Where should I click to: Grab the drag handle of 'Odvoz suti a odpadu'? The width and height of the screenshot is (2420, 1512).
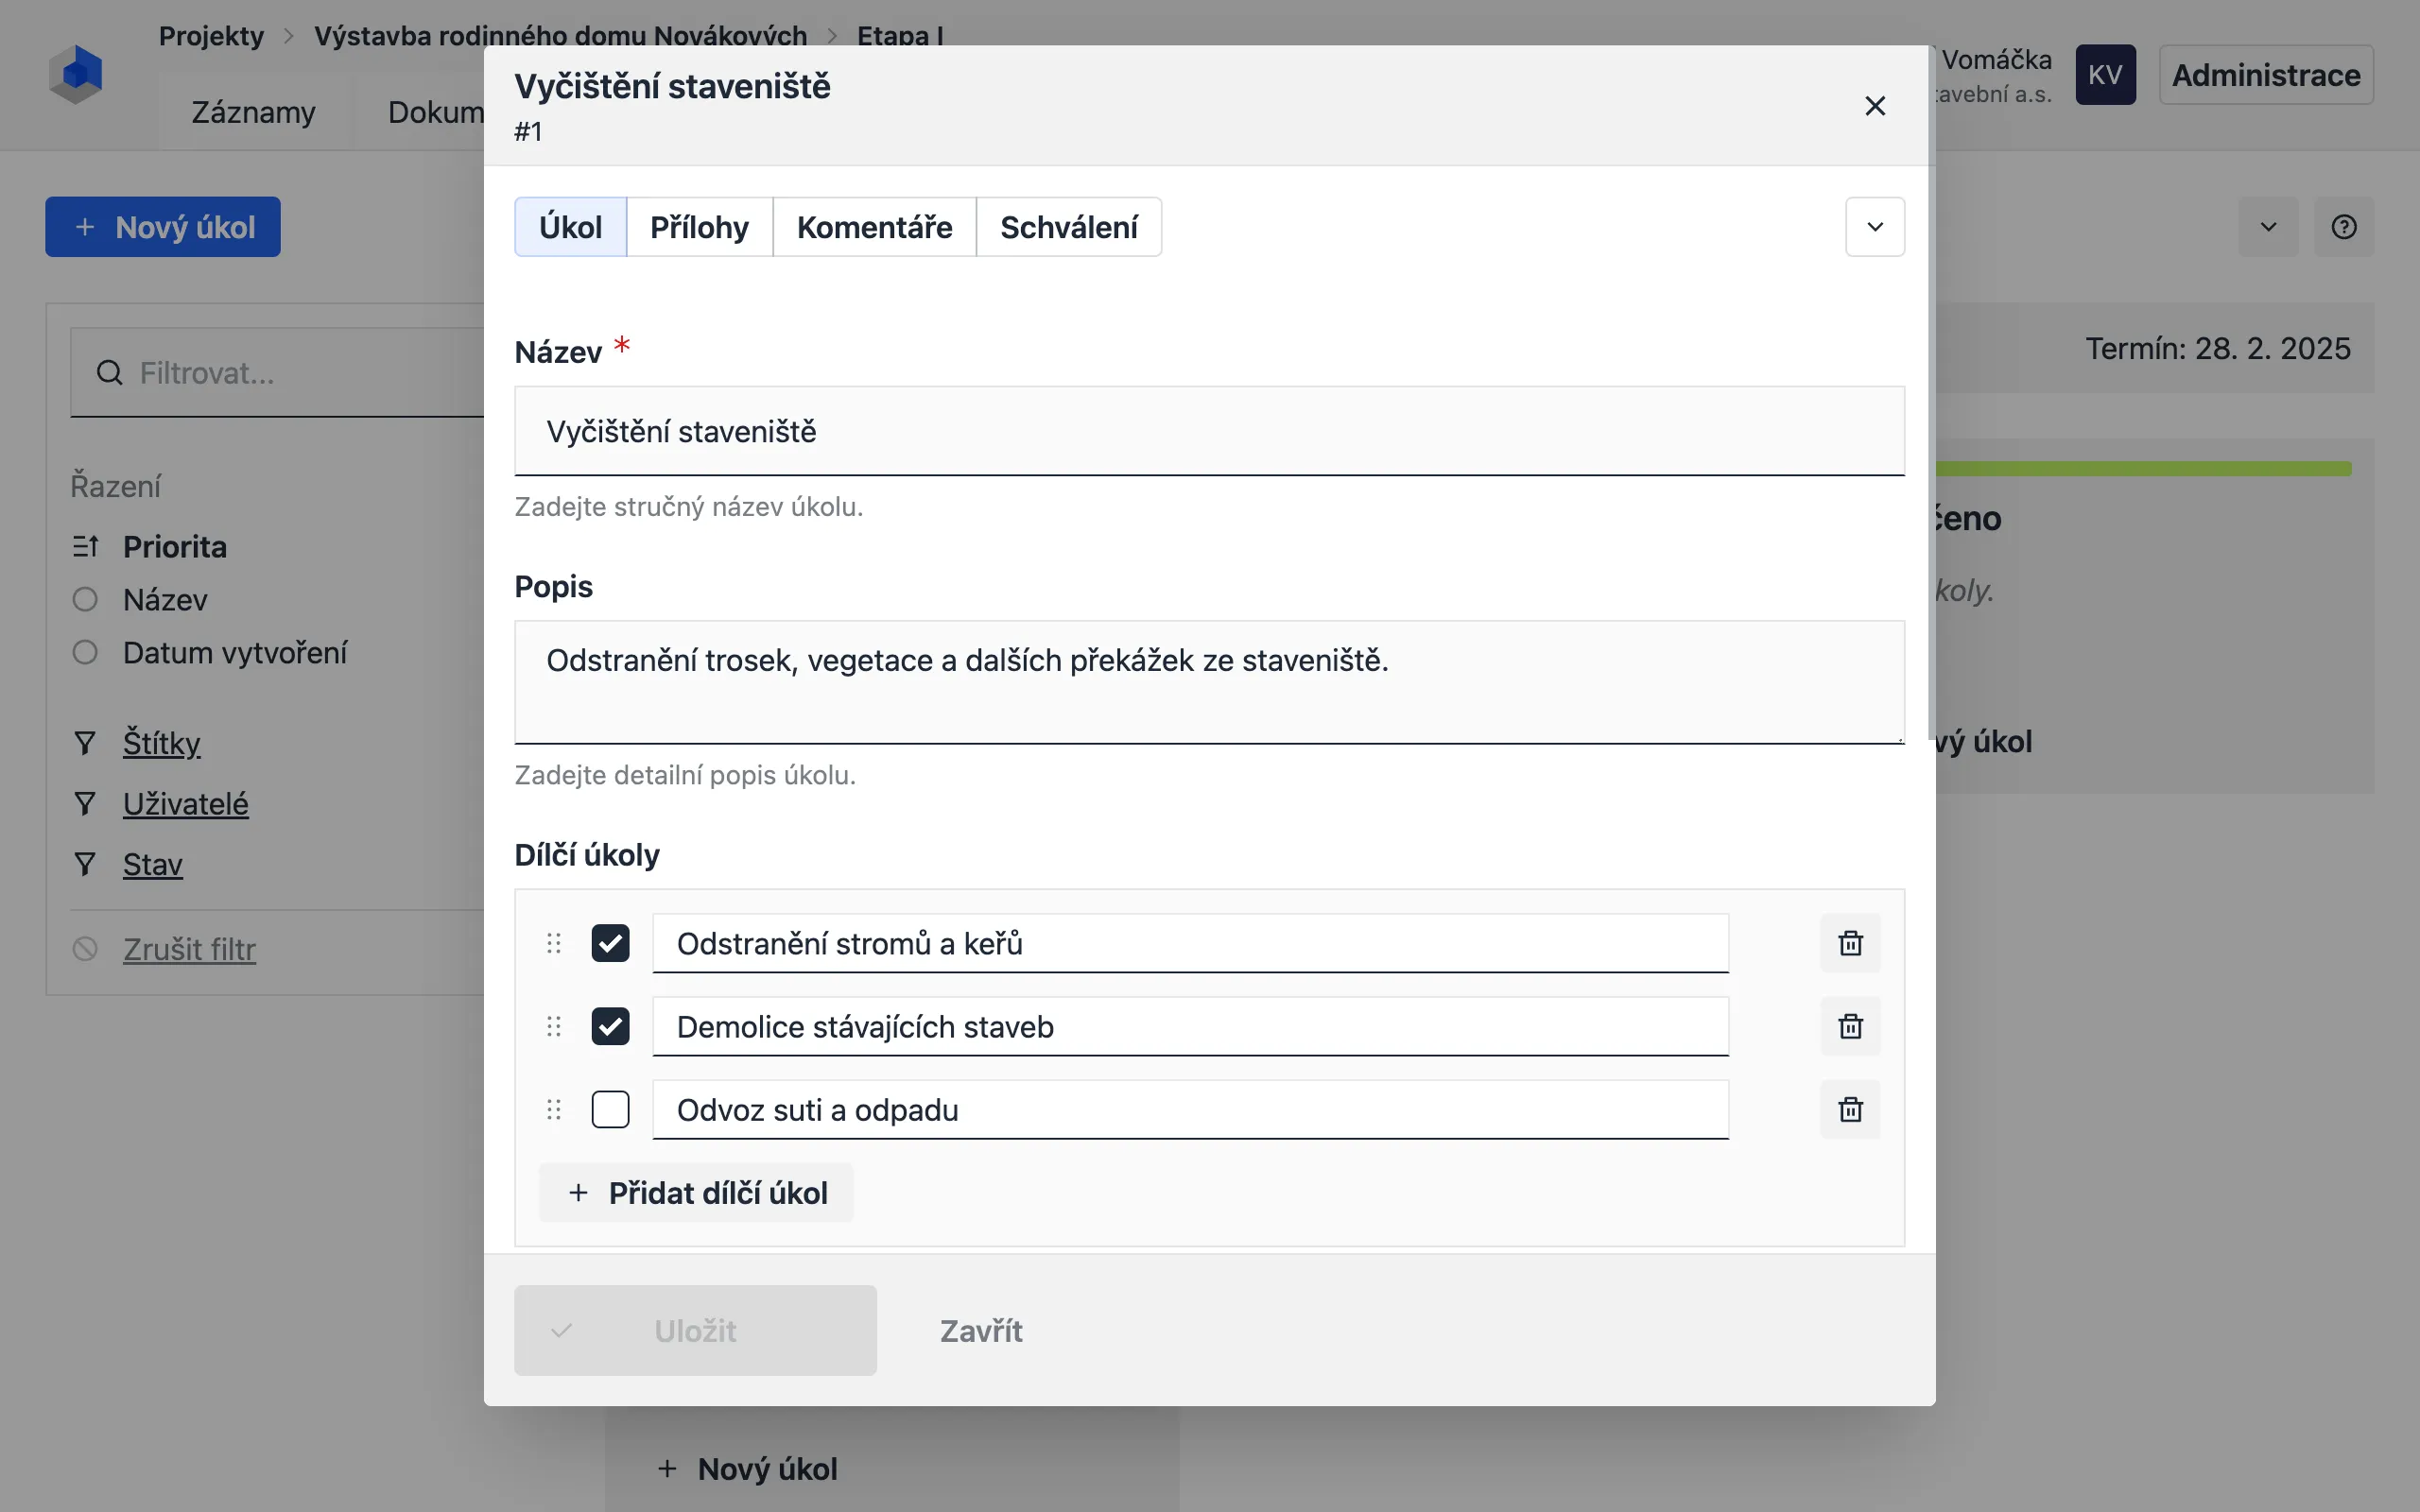coord(554,1109)
